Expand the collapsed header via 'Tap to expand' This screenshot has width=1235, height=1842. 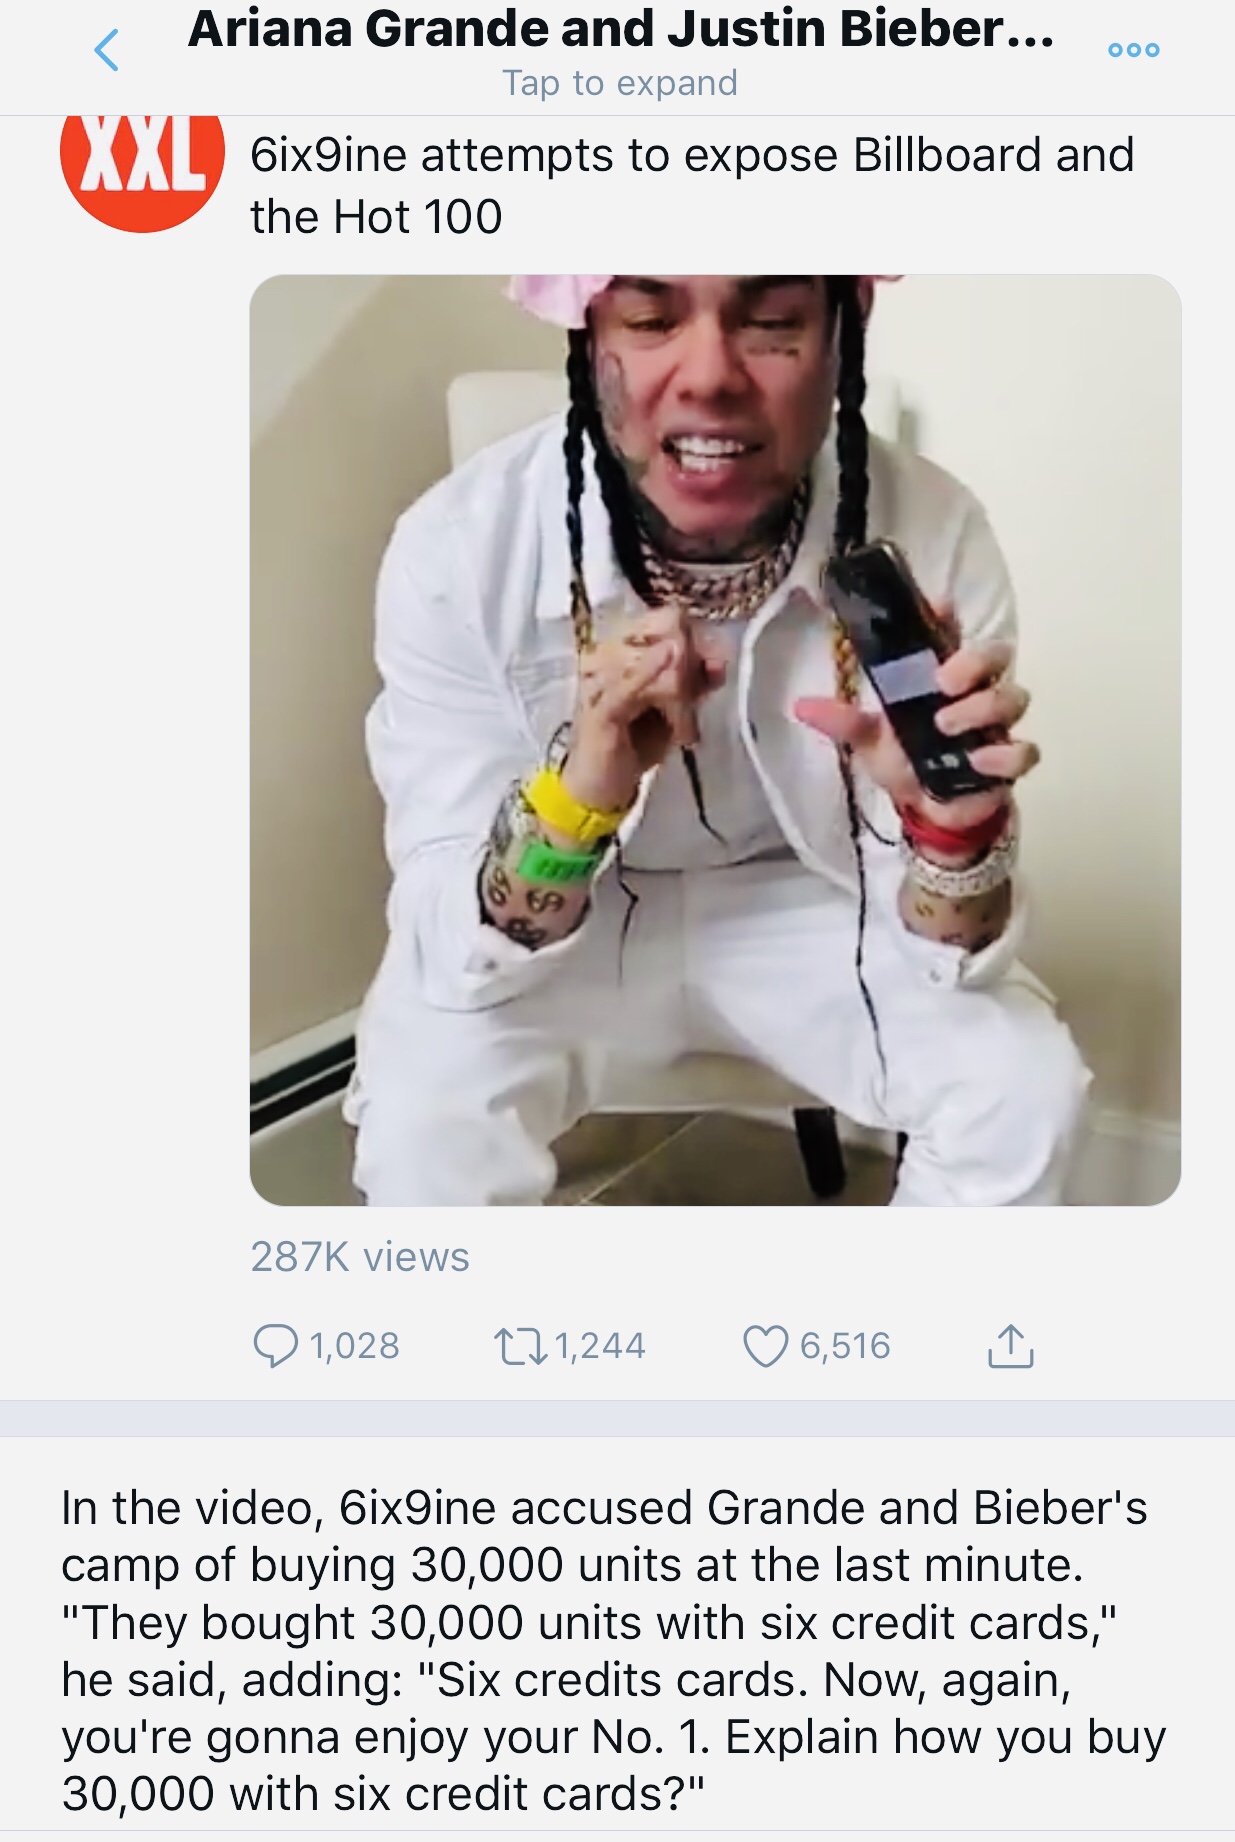coord(620,83)
